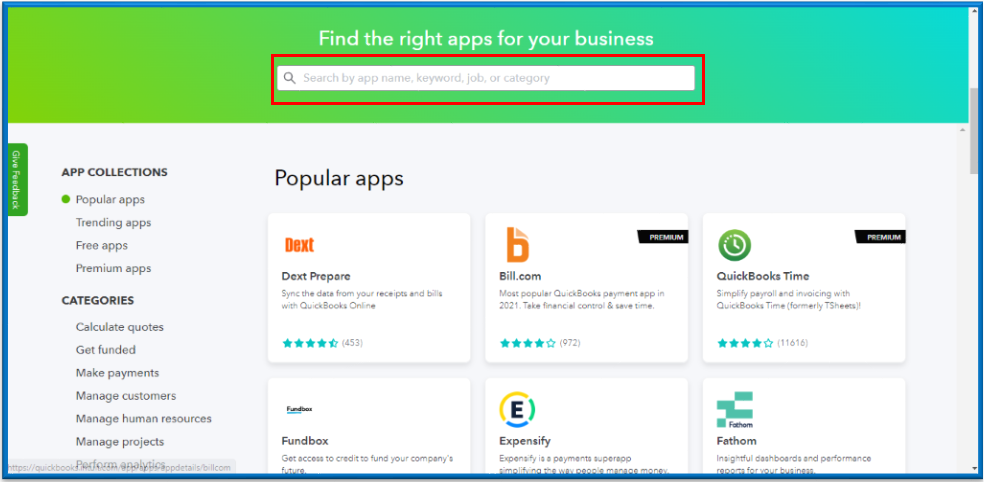
Task: Select the Manage customers category
Action: pyautogui.click(x=126, y=396)
